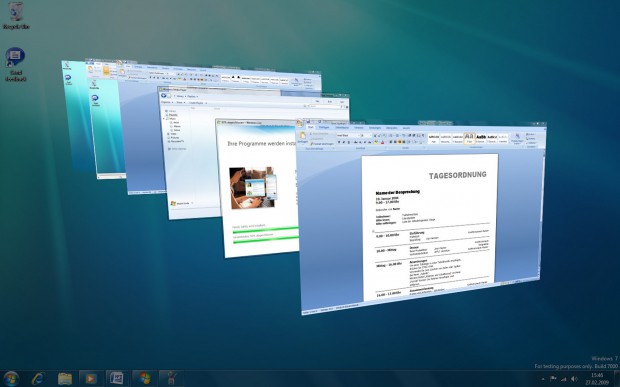Viewport: 620px width, 387px height.
Task: Open Windows Explorer folder icon on taskbar
Action: (65, 378)
